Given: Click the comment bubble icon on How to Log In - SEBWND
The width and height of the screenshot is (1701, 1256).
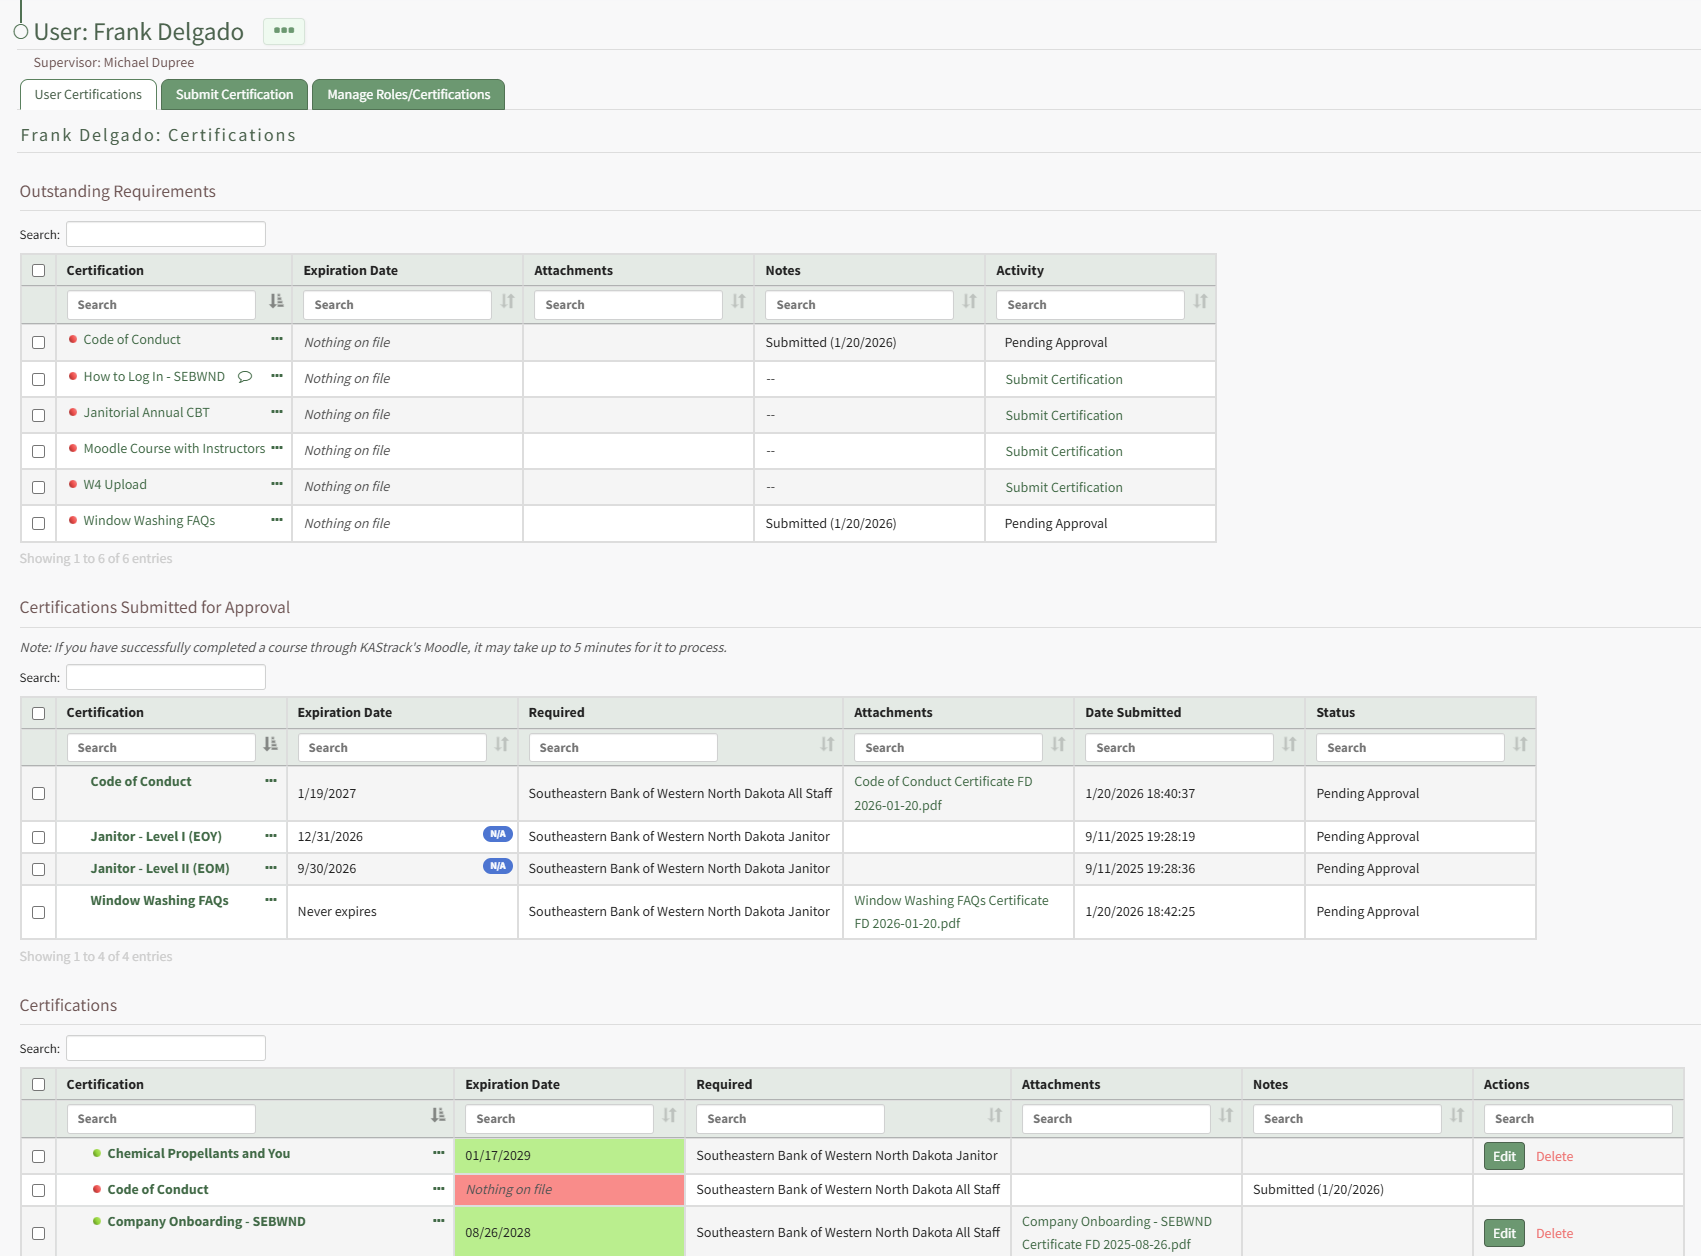Looking at the screenshot, I should click(x=245, y=377).
